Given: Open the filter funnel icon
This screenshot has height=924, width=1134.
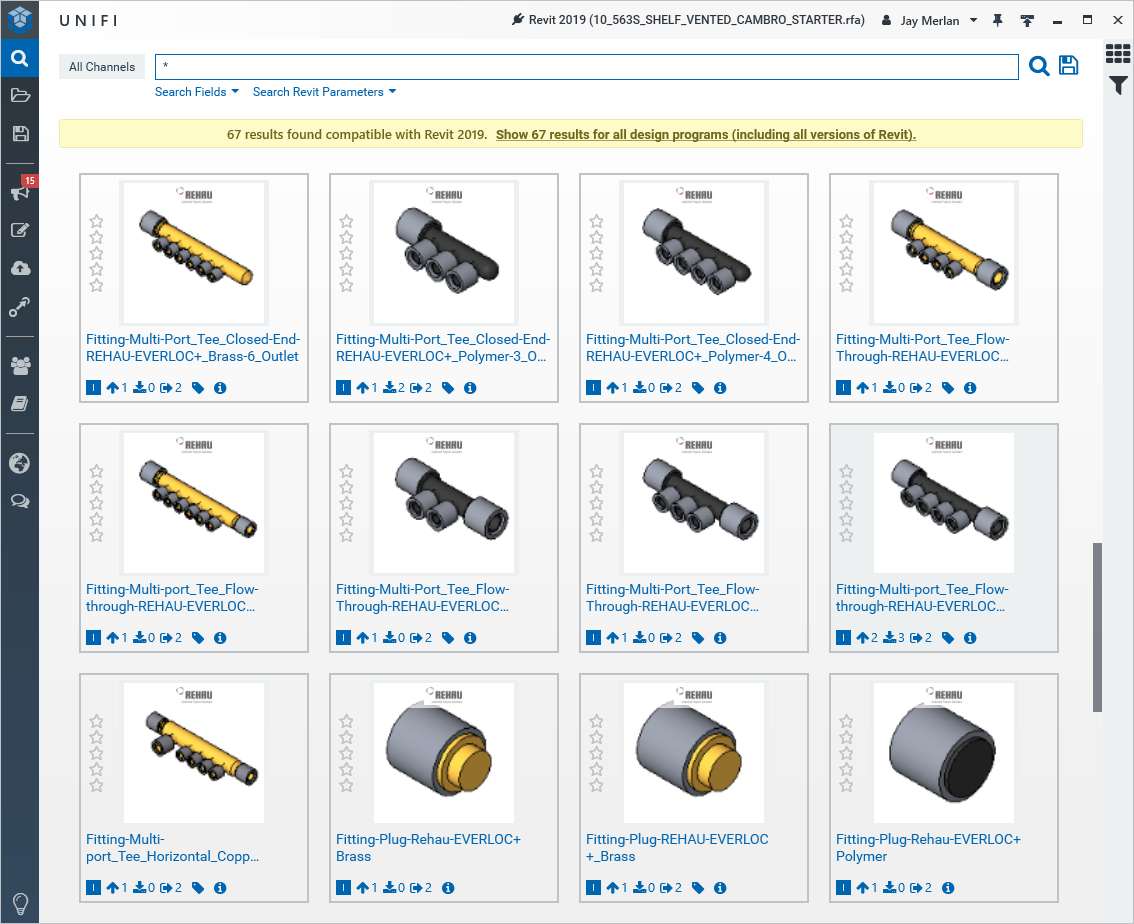Looking at the screenshot, I should (x=1118, y=85).
